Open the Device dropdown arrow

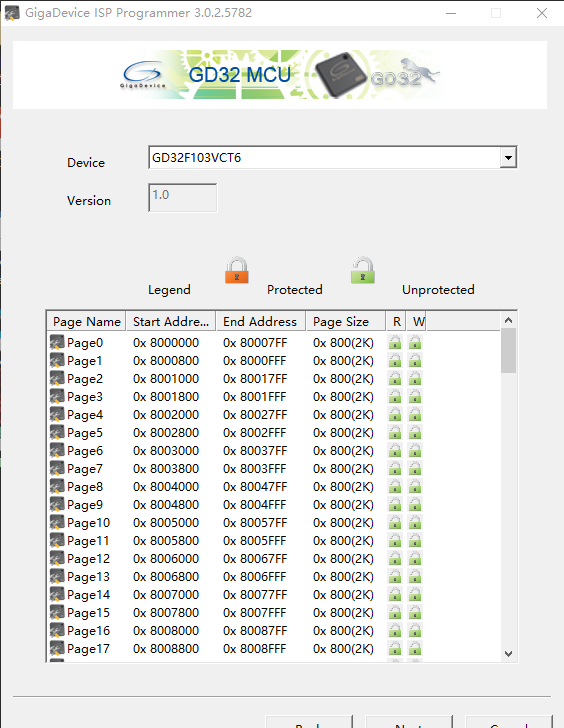pos(508,158)
